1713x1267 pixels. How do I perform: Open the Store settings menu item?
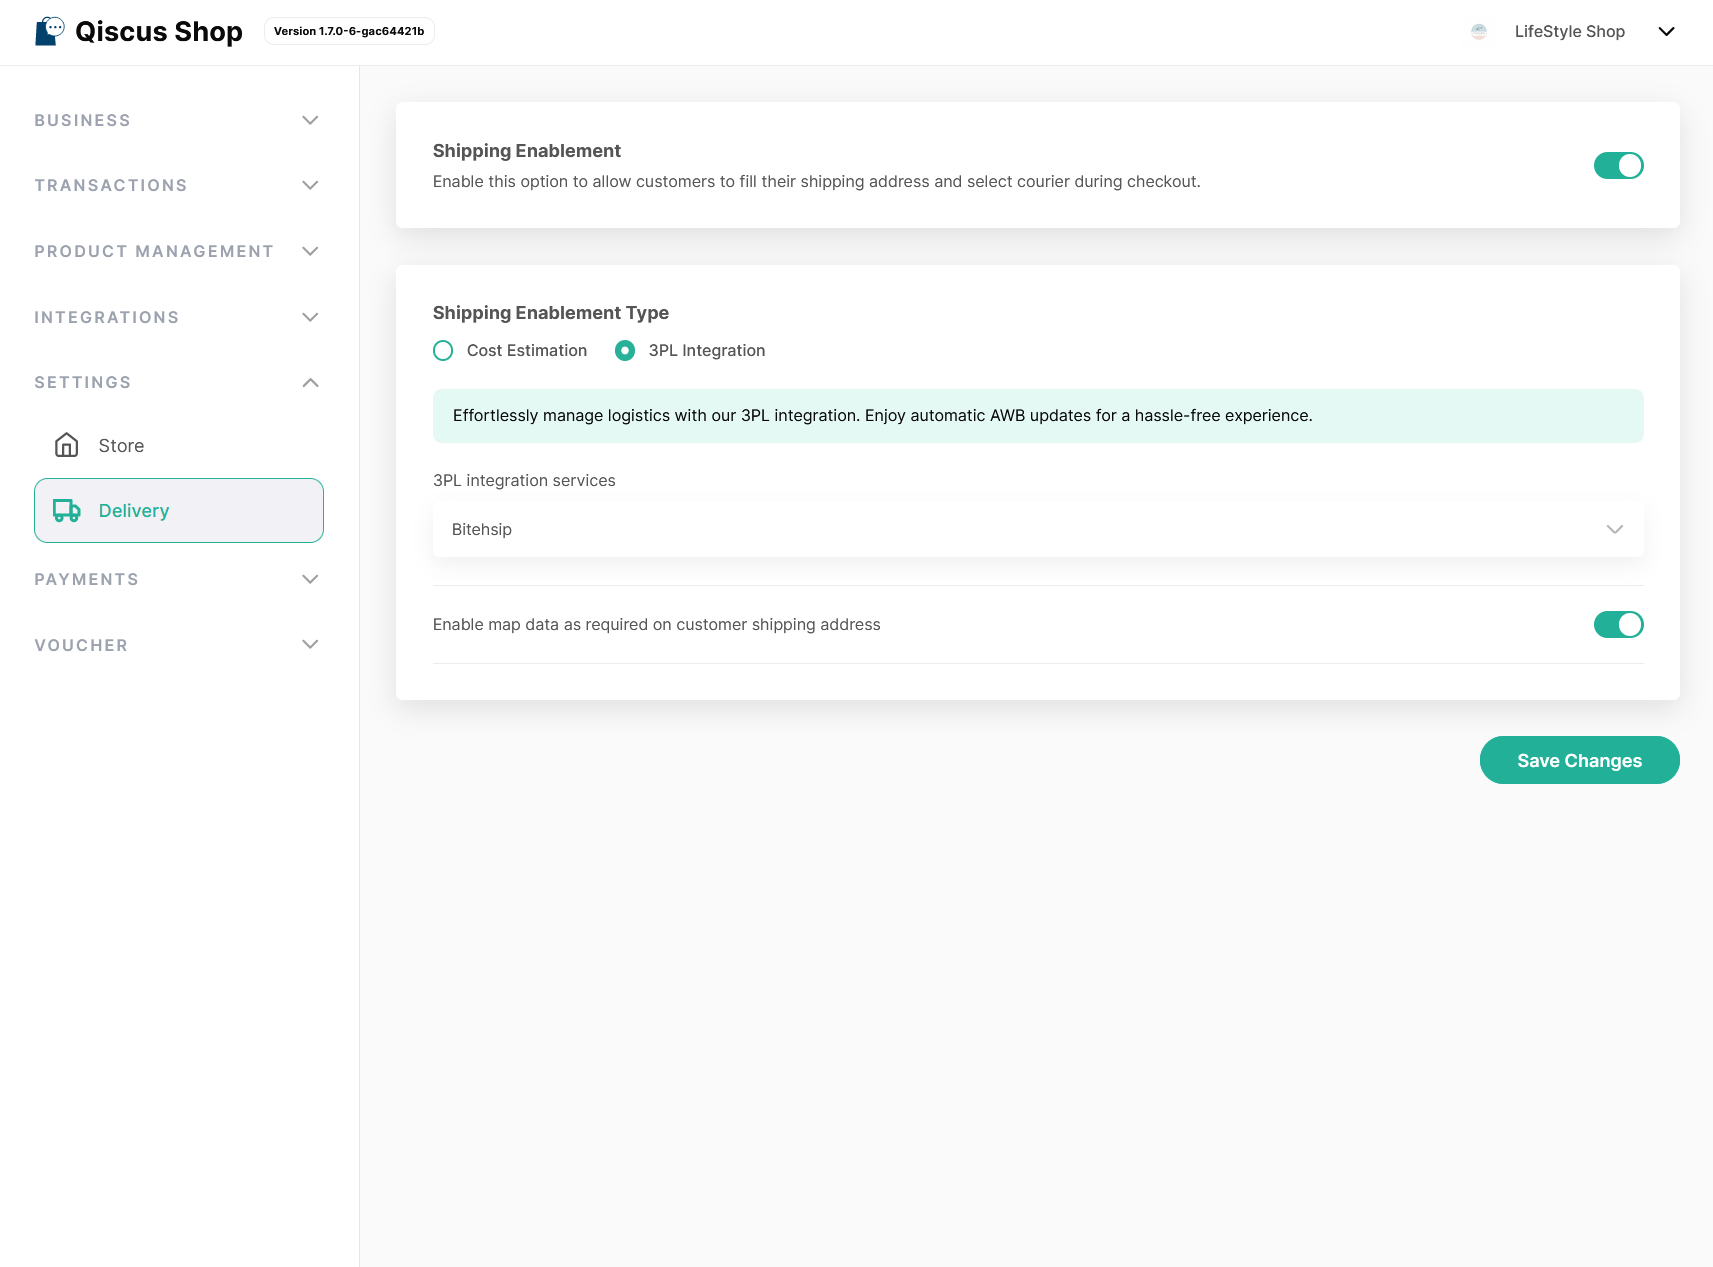(x=179, y=445)
